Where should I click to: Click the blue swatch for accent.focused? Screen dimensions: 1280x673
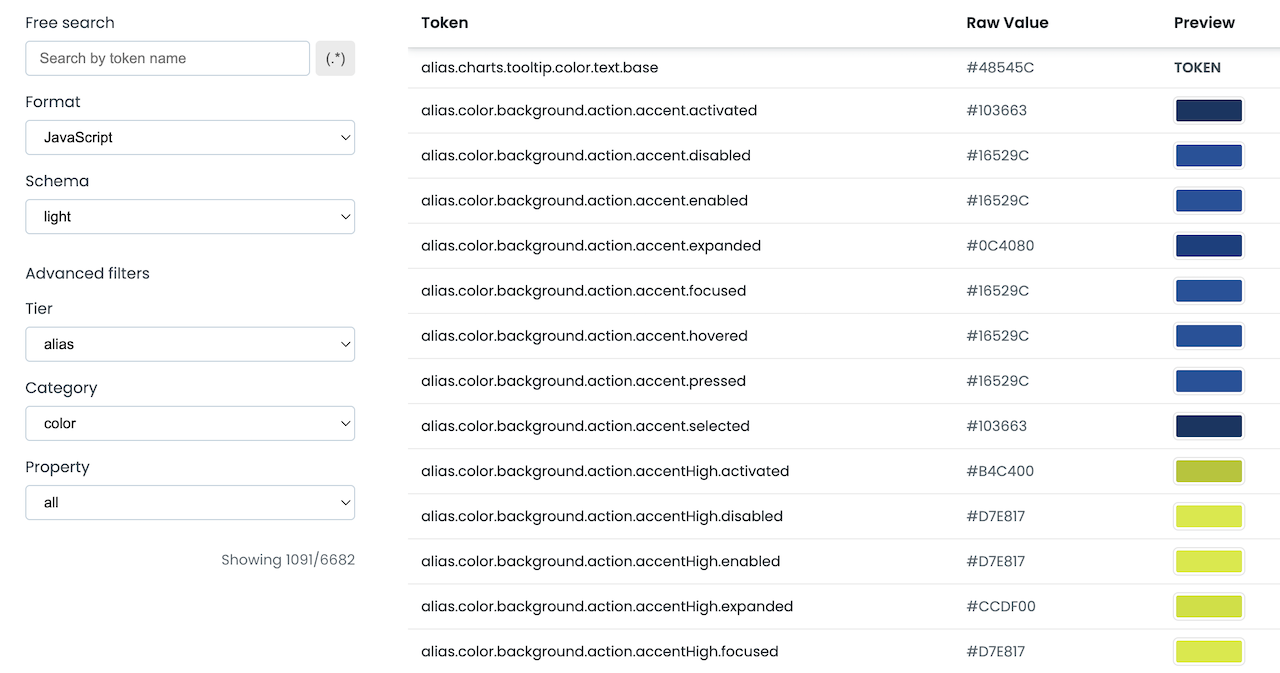click(x=1208, y=290)
